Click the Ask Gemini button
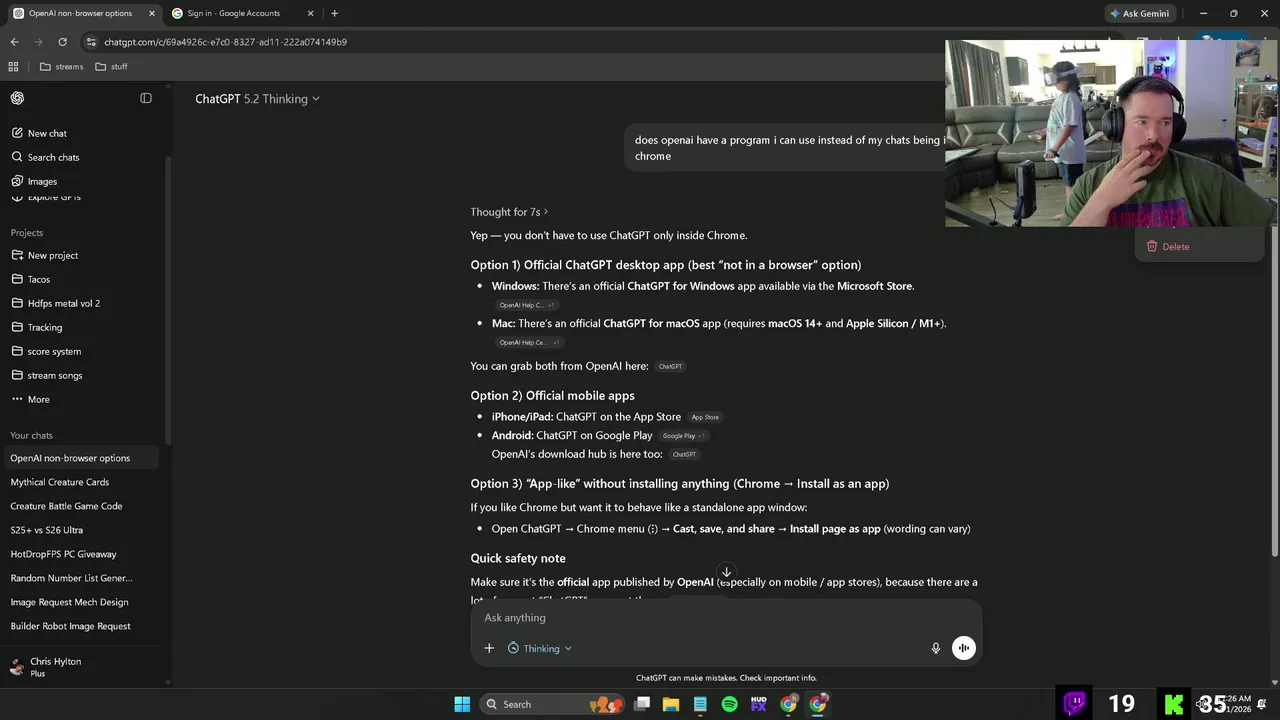This screenshot has width=1280, height=720. [x=1139, y=13]
